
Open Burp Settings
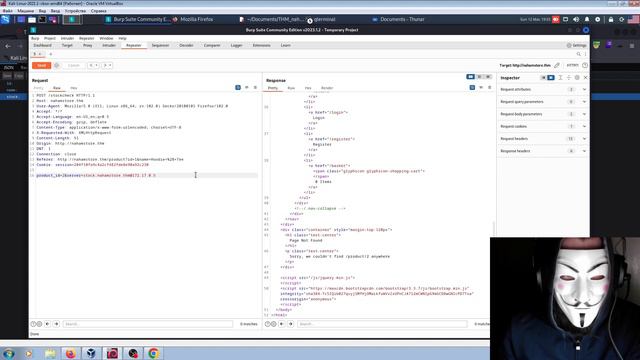point(576,45)
